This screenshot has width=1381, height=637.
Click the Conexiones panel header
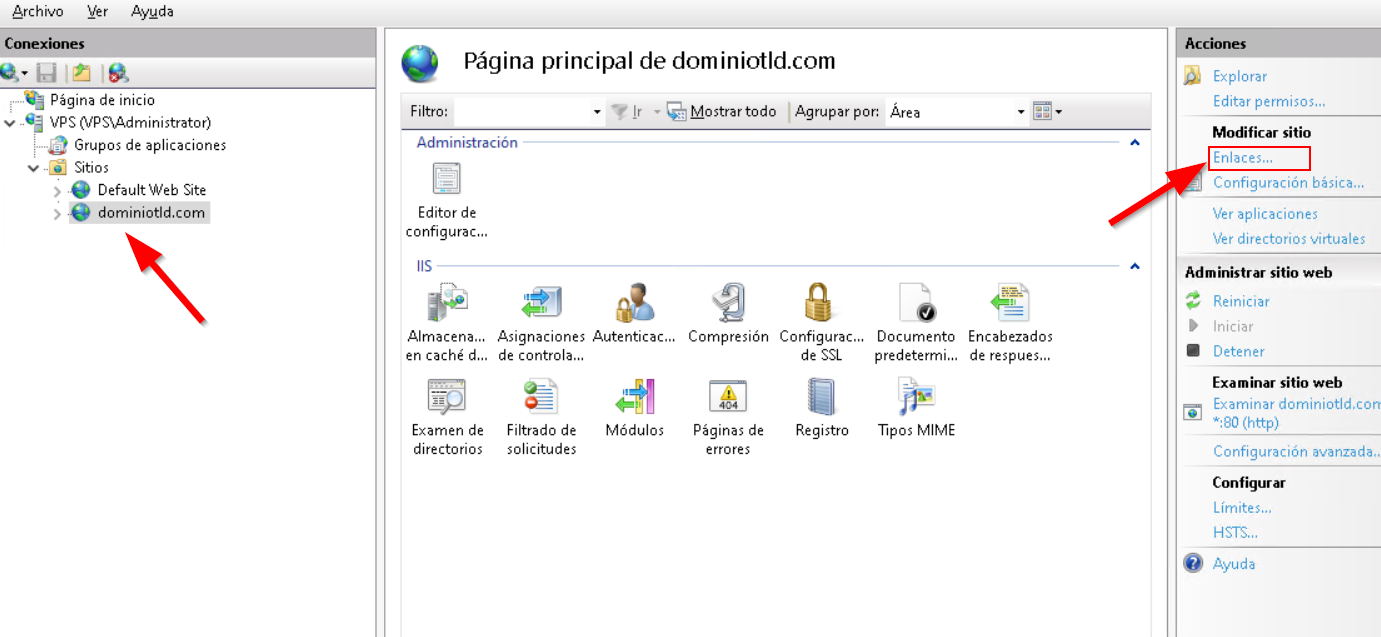tap(188, 44)
